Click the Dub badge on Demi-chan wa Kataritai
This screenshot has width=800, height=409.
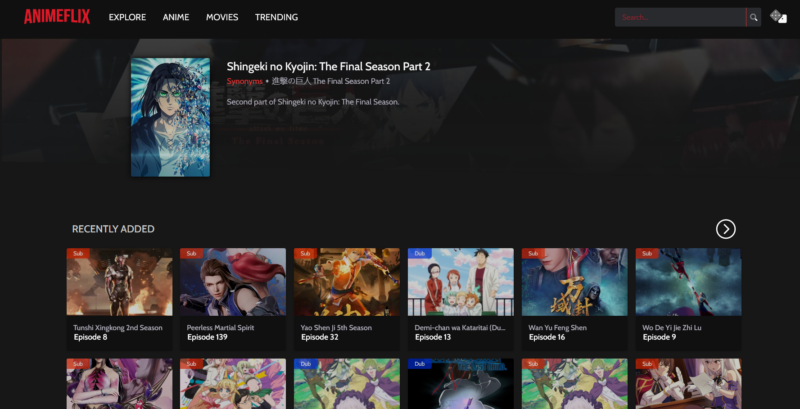click(x=420, y=253)
